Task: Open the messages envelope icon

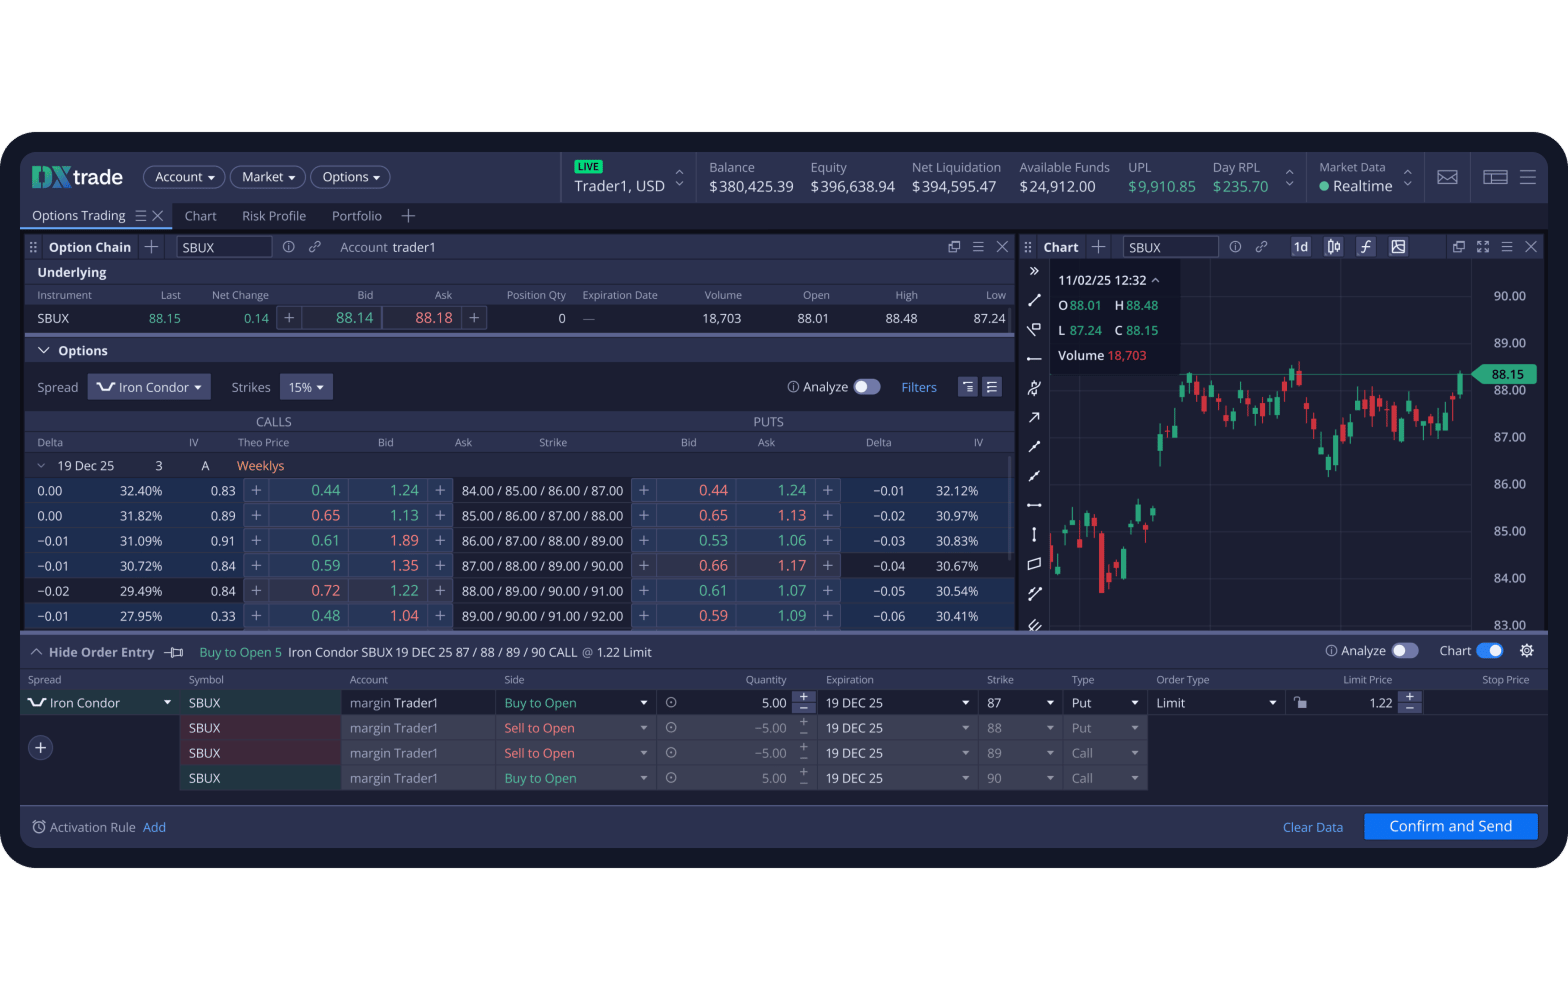Action: tap(1447, 177)
